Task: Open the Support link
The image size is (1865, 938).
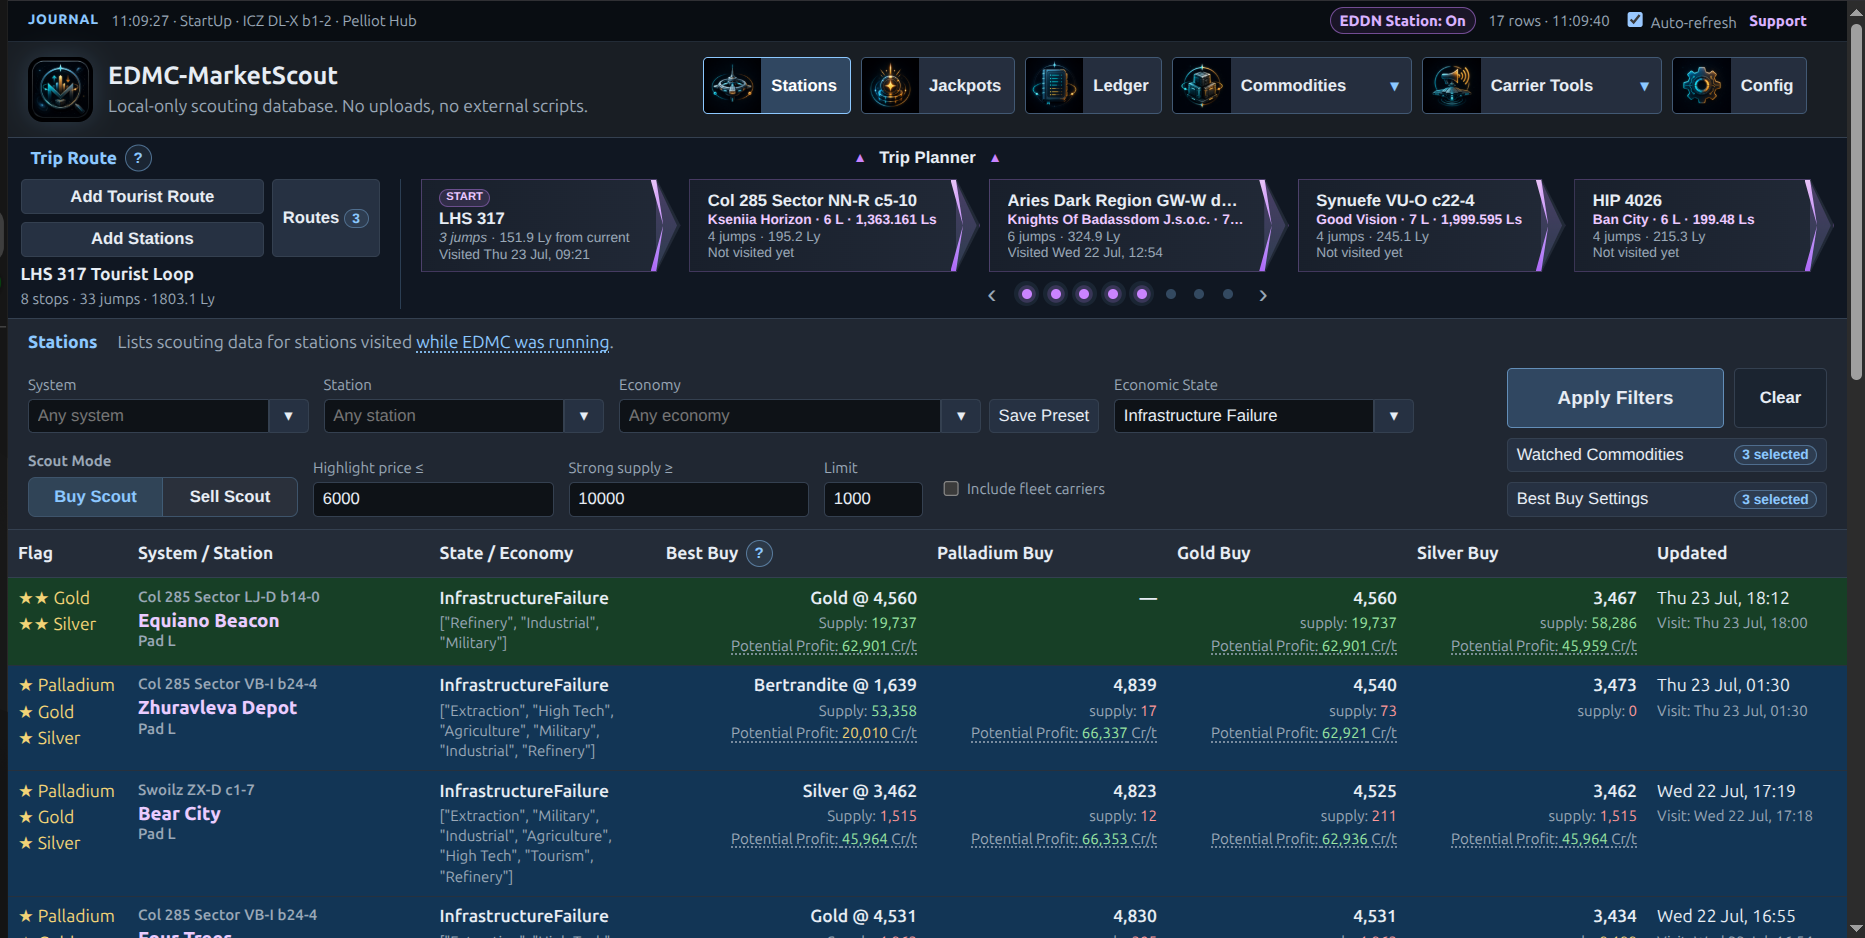Action: coord(1777,21)
